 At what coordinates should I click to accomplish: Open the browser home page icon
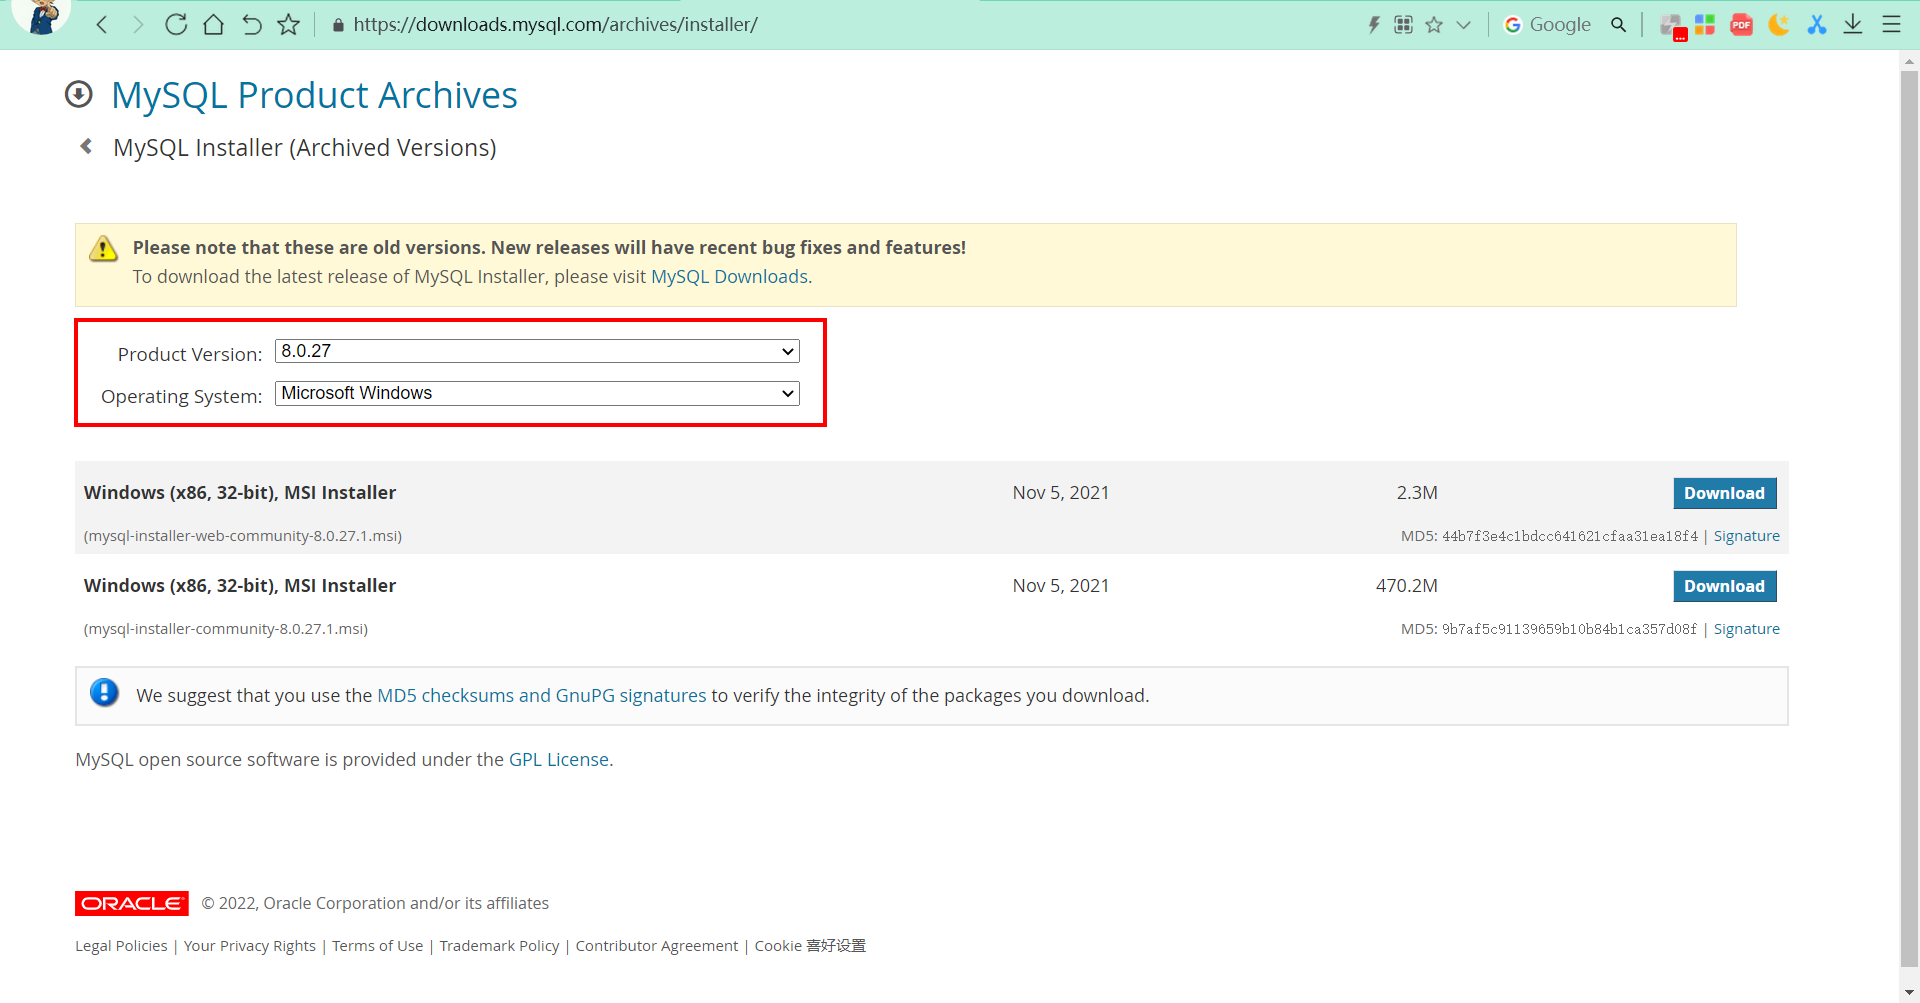[213, 25]
